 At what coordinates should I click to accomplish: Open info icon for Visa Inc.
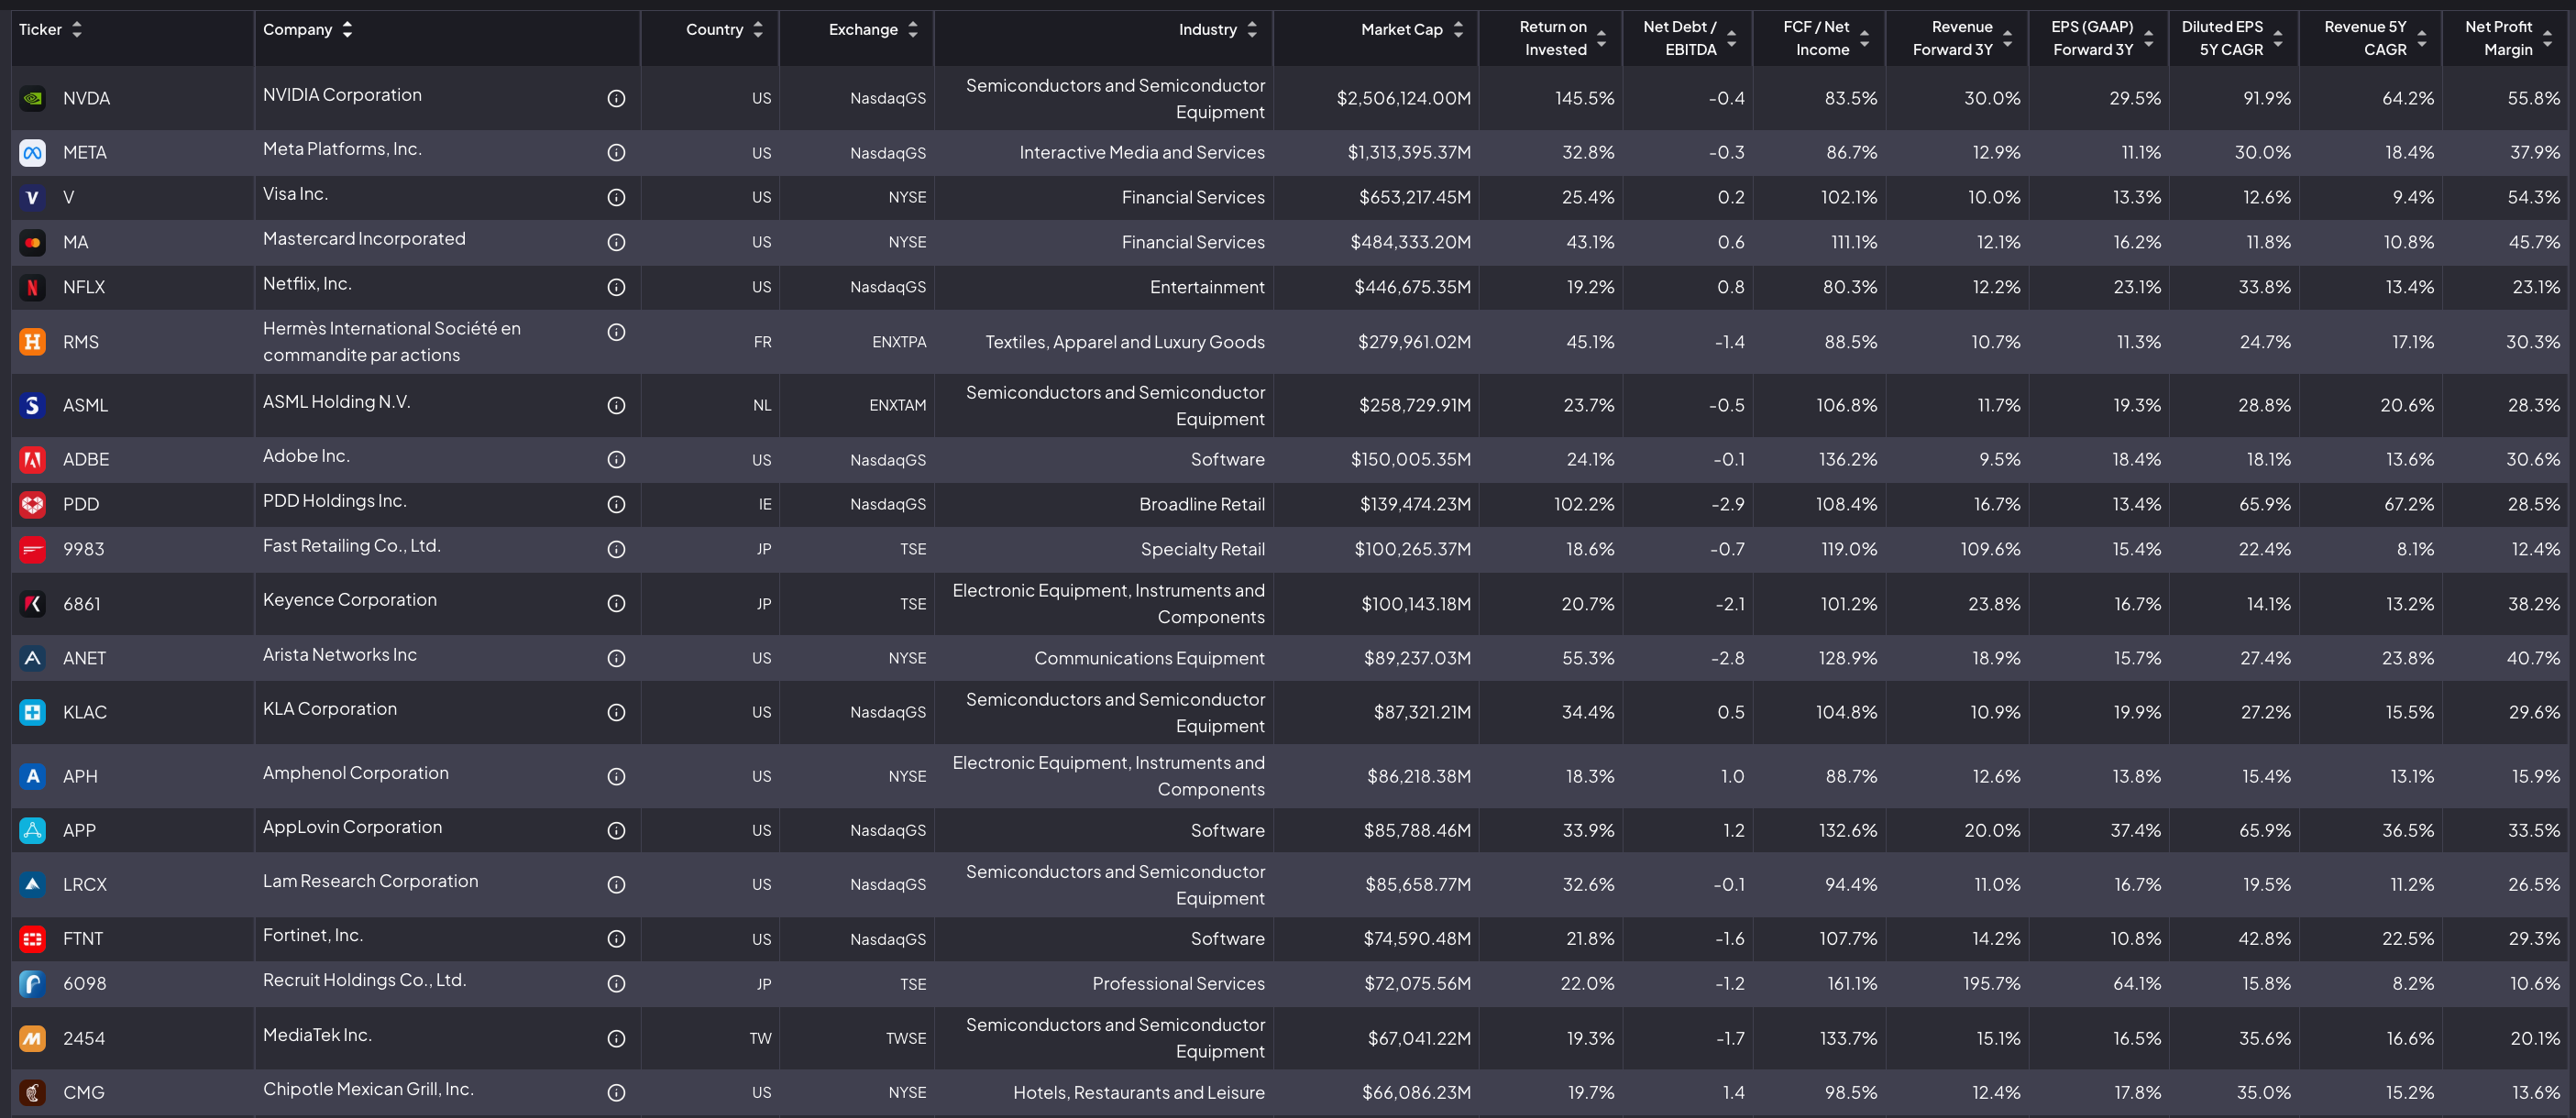[616, 197]
